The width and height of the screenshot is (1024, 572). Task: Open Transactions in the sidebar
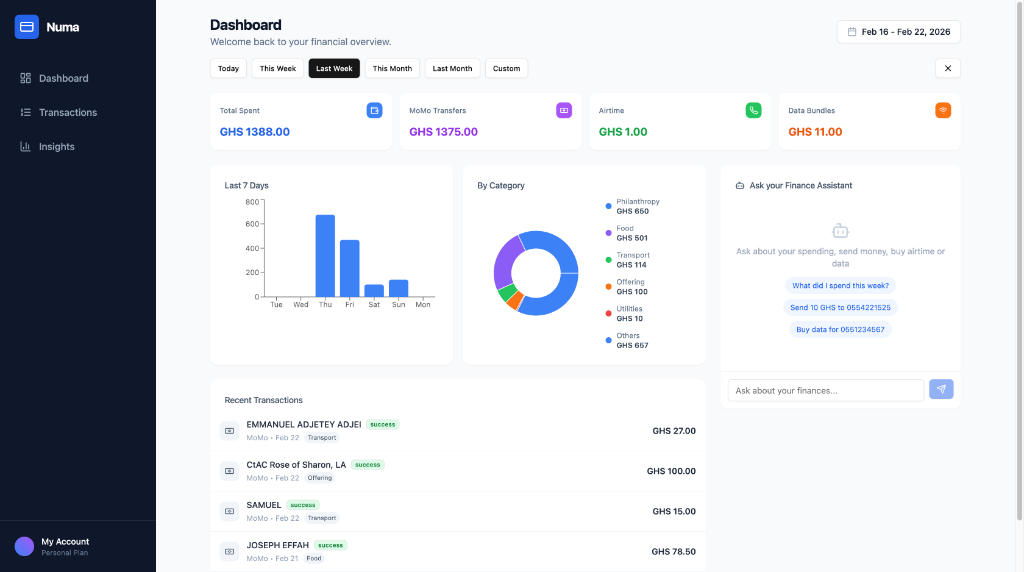78,112
